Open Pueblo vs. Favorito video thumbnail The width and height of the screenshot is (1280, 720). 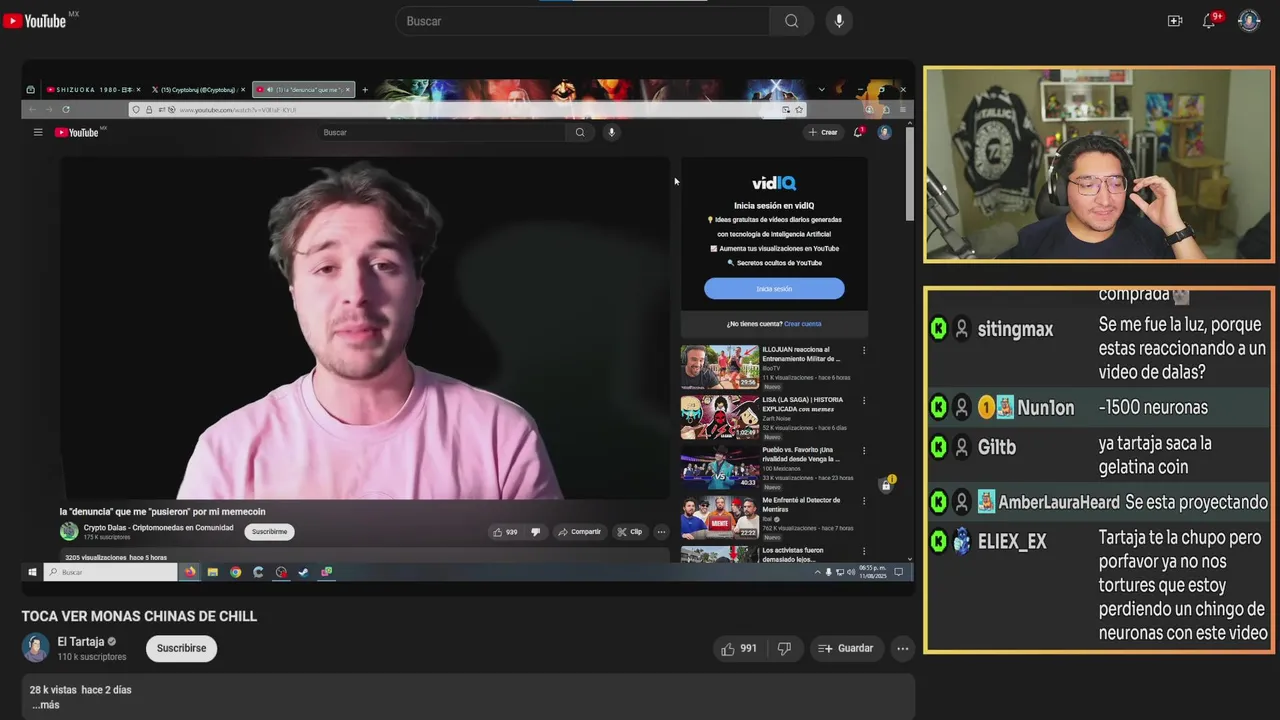point(720,467)
